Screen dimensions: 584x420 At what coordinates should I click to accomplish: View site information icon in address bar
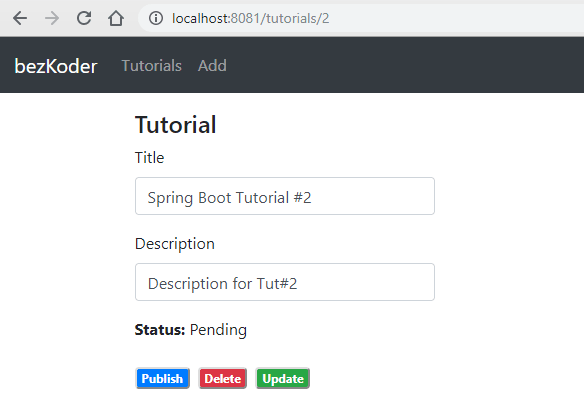156,18
